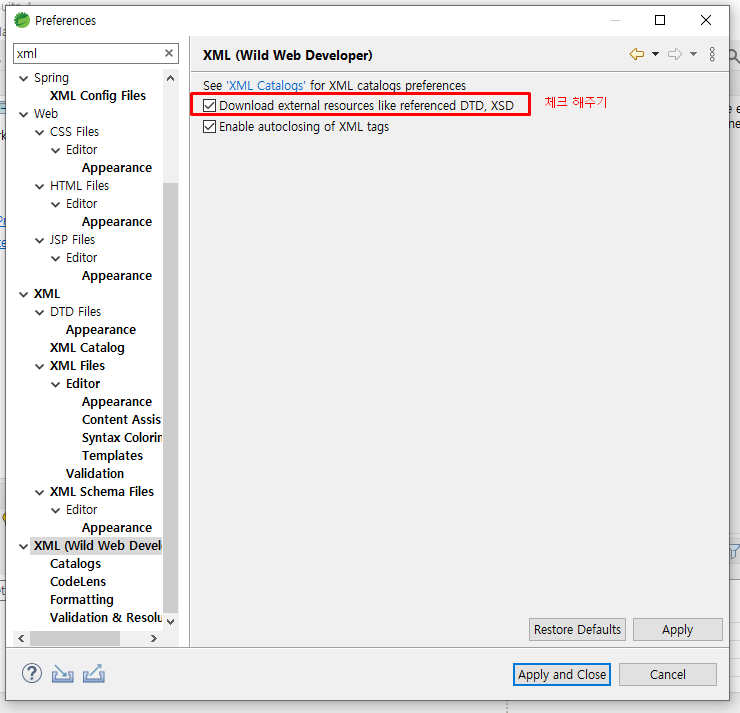The height and width of the screenshot is (713, 740).
Task: Select Appearance under XML Files Editor
Action: 117,402
